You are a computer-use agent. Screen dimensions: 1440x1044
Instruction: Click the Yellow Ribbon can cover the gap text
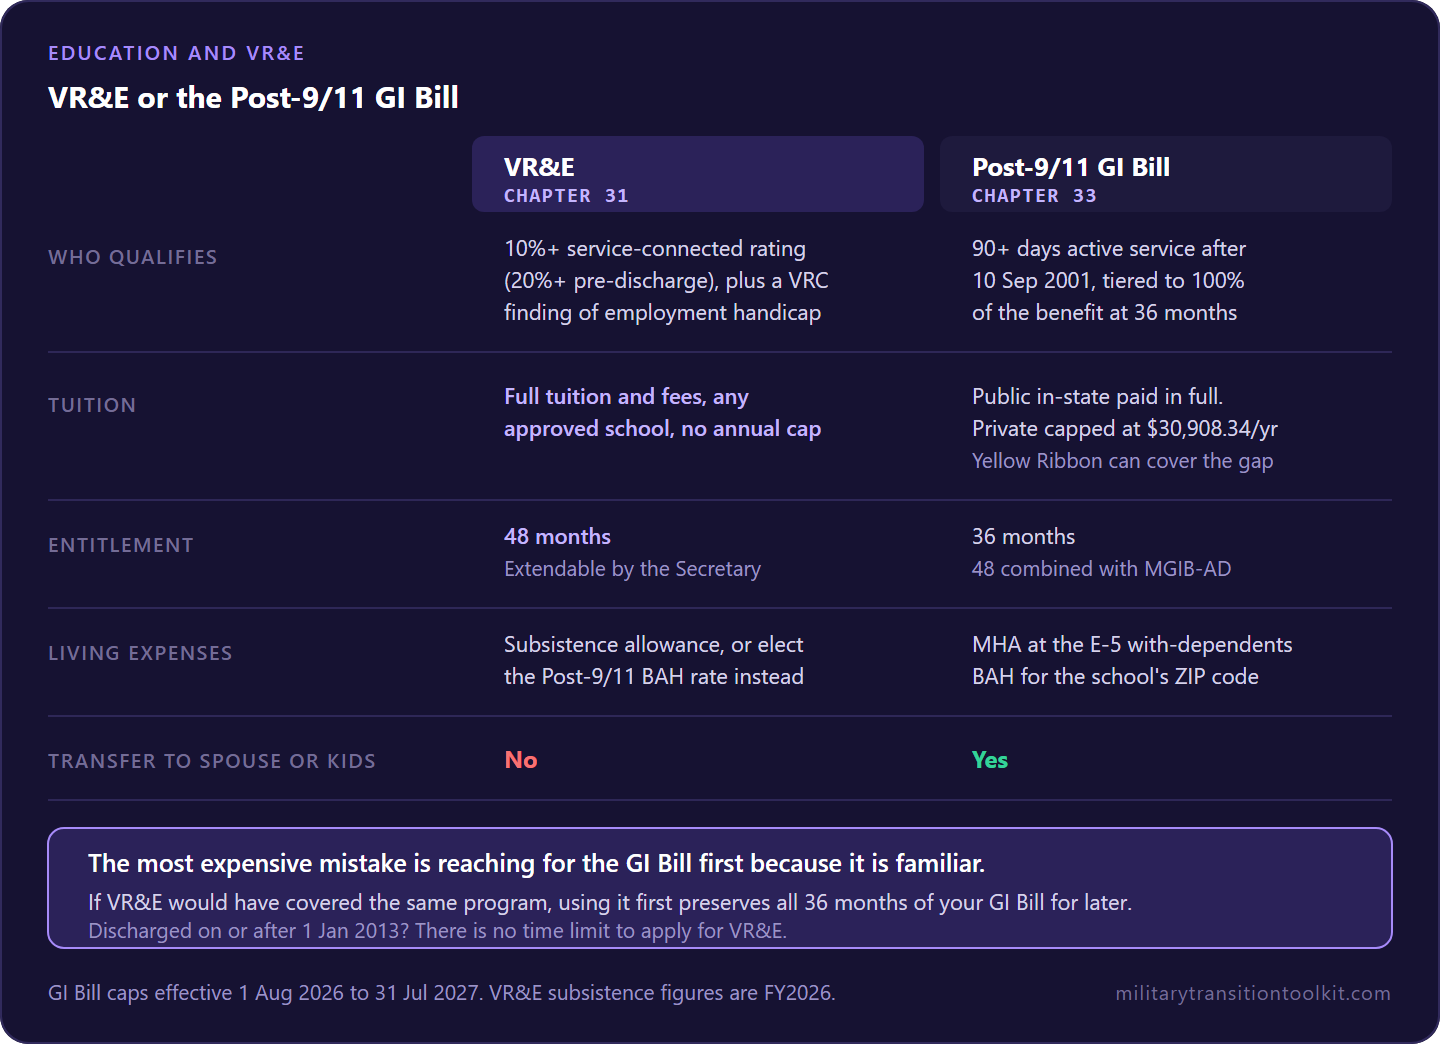[x=1122, y=461]
